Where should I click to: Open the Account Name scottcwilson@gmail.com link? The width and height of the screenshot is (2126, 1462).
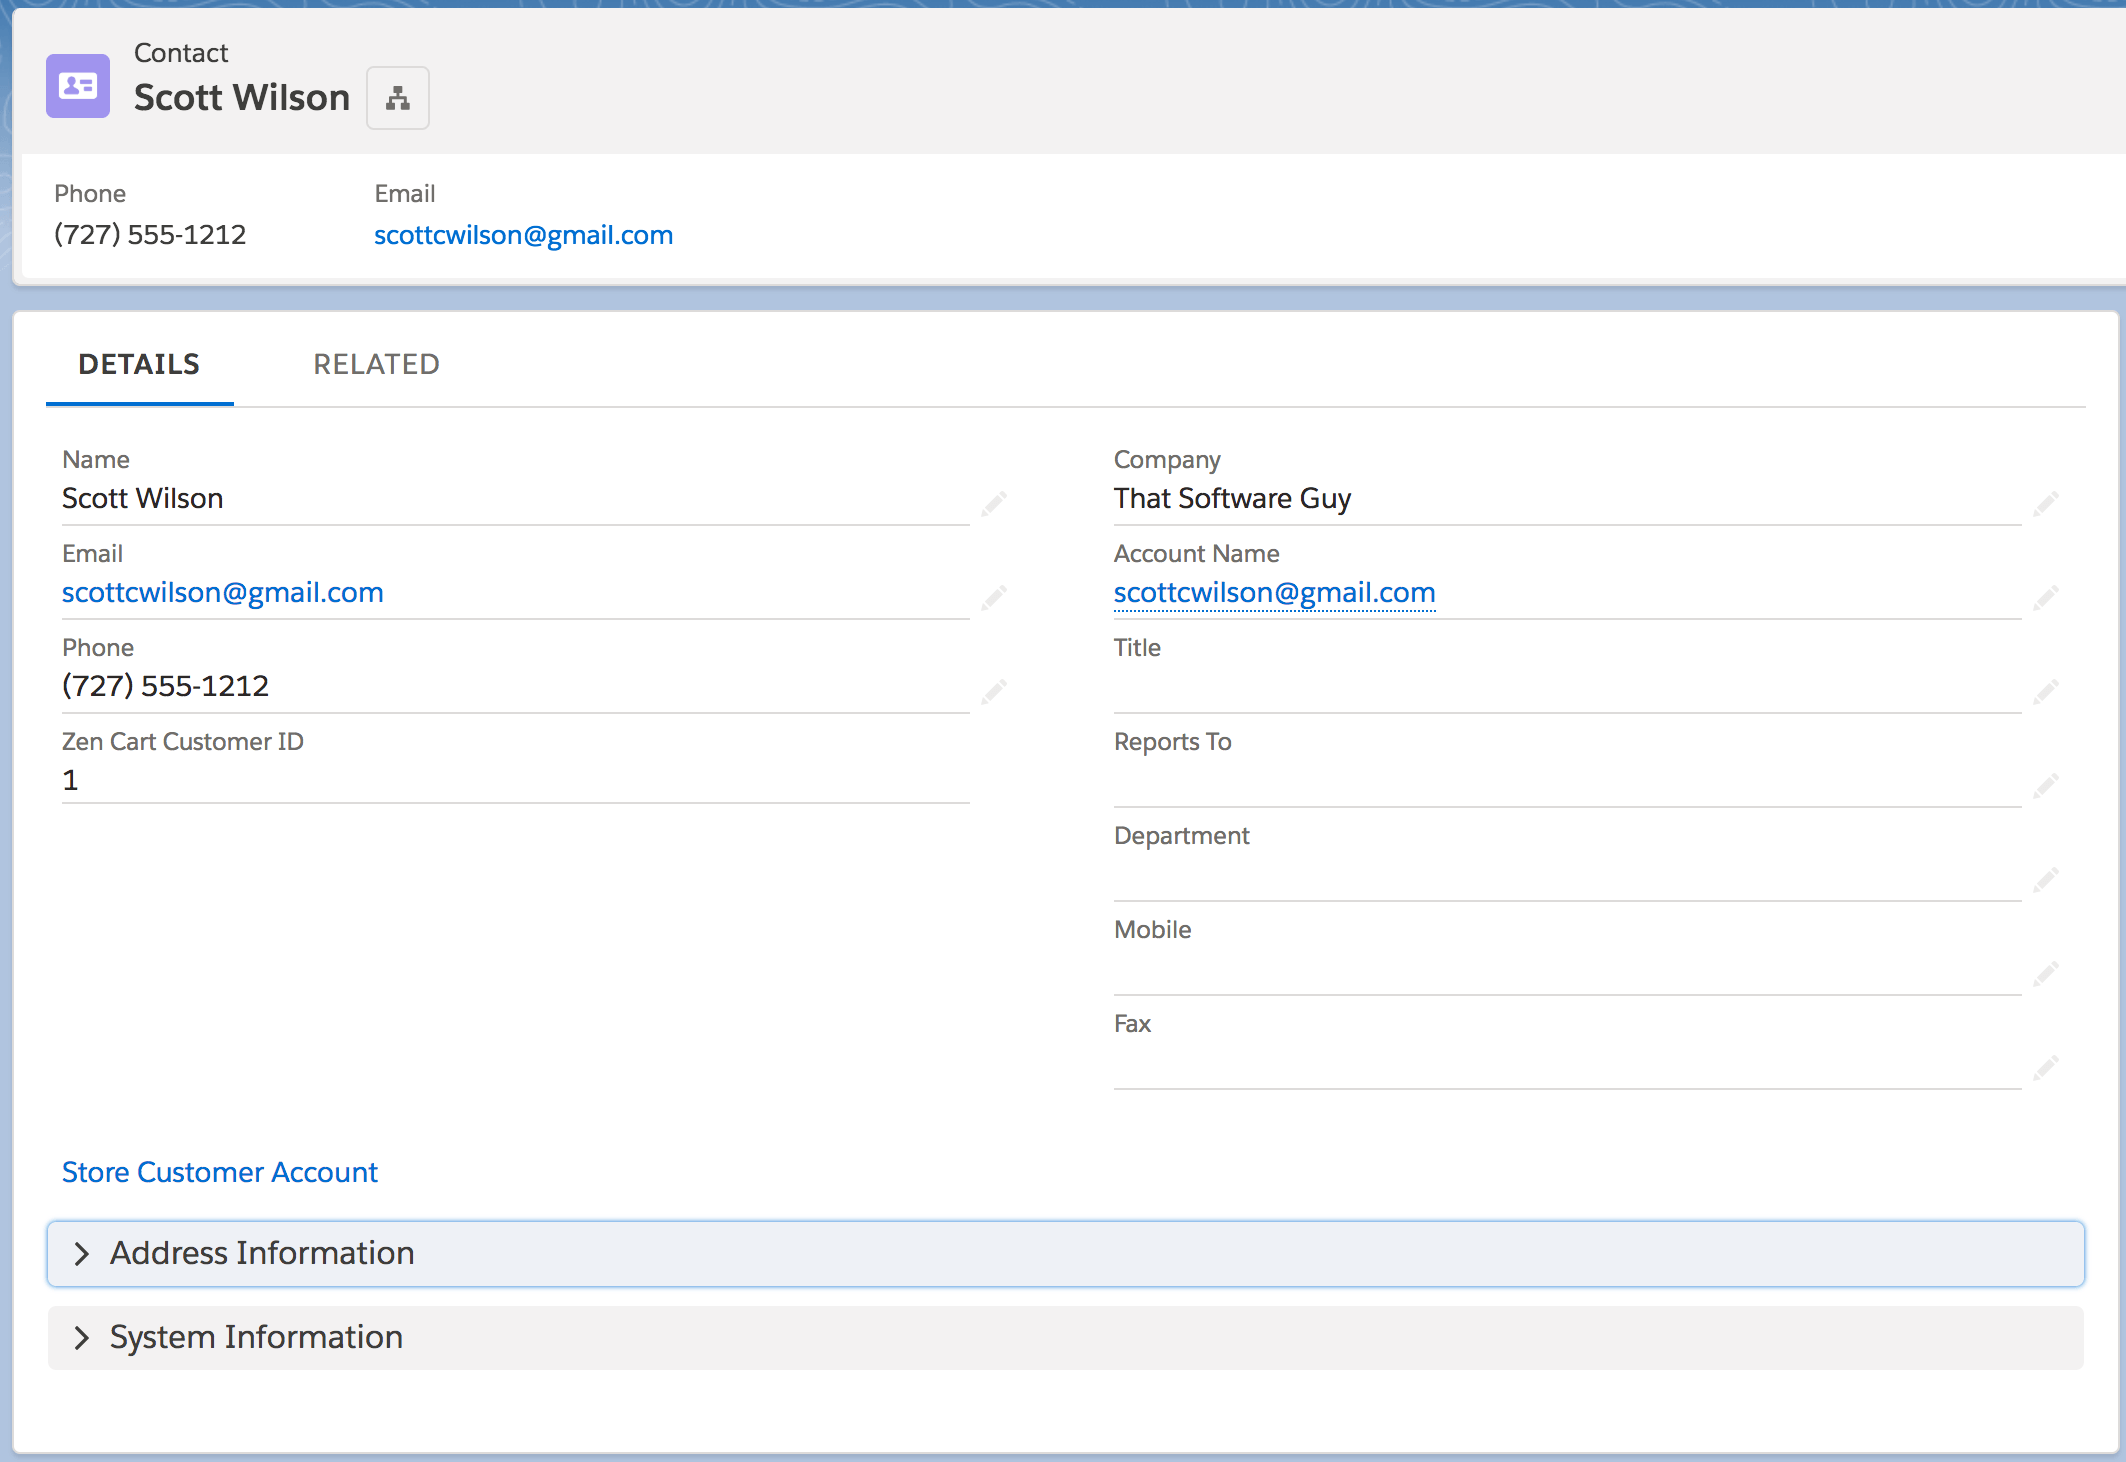click(1275, 592)
